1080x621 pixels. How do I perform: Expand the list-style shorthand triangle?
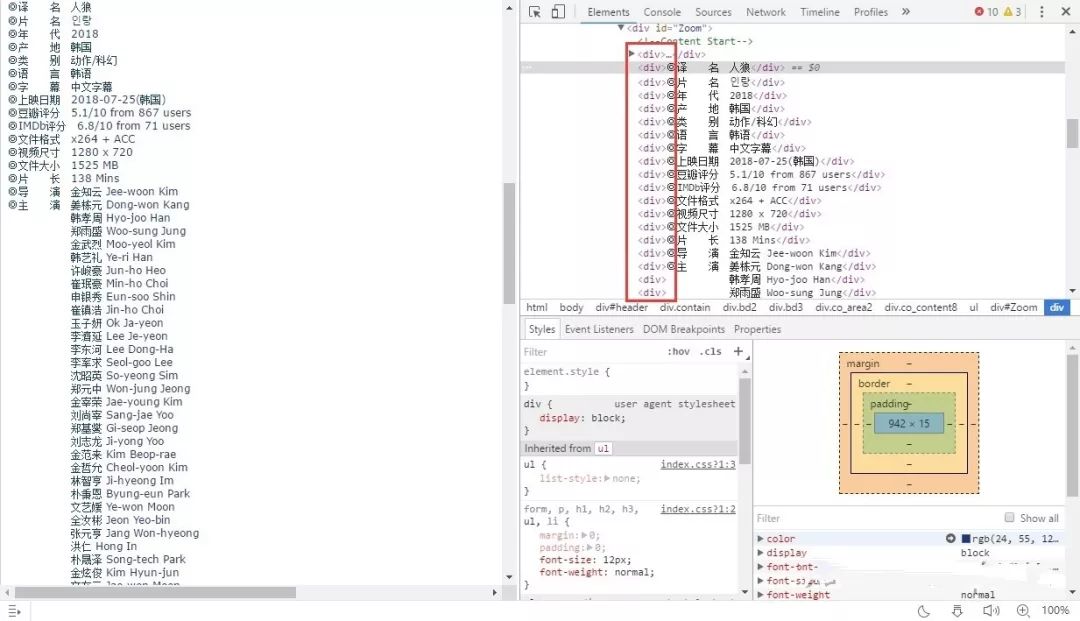(607, 478)
